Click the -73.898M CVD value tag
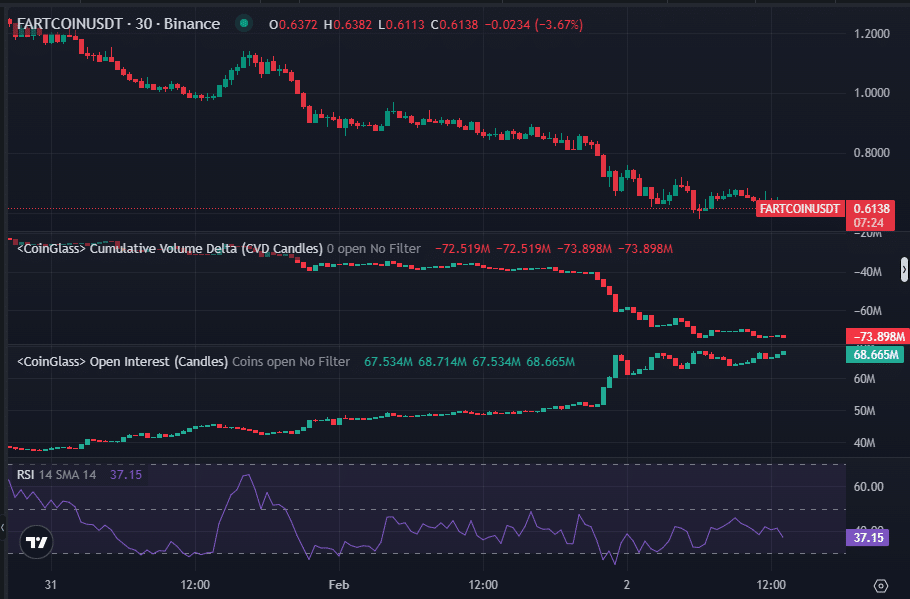This screenshot has width=910, height=599. 878,337
